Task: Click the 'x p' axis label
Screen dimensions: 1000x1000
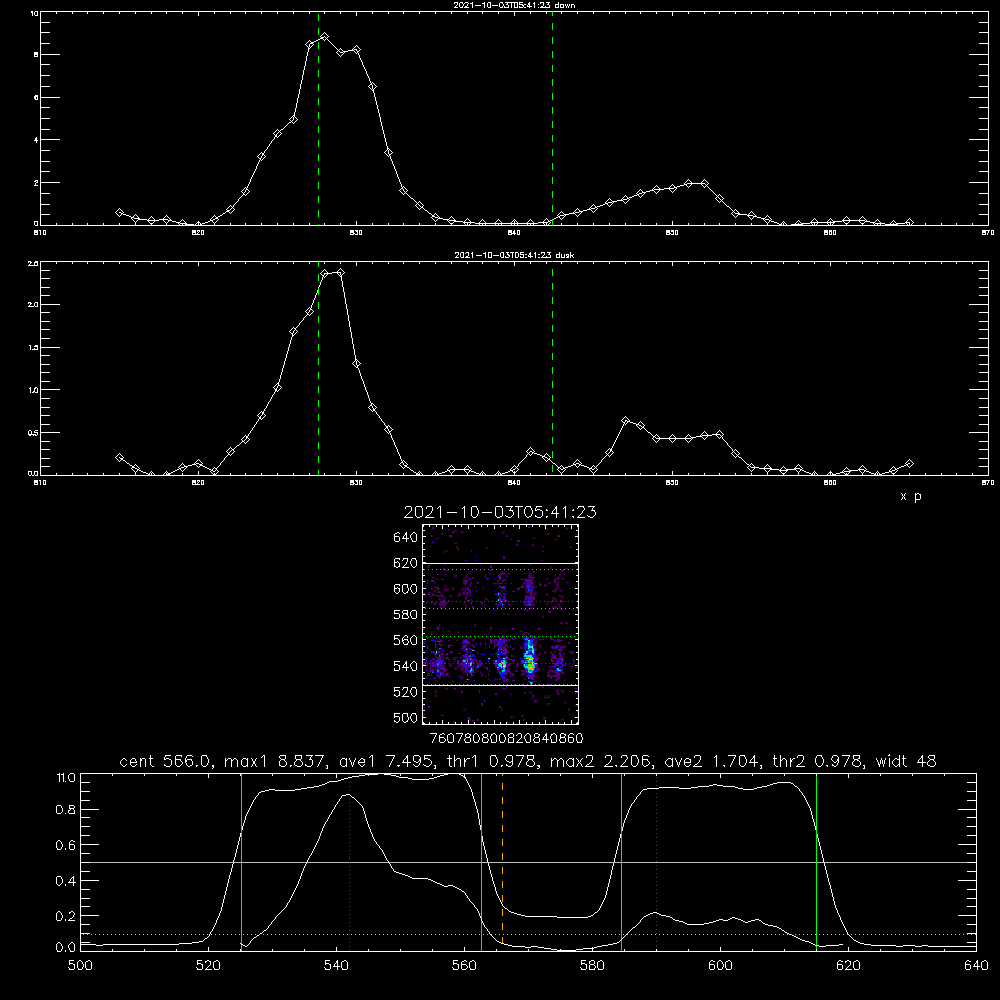Action: [x=911, y=496]
